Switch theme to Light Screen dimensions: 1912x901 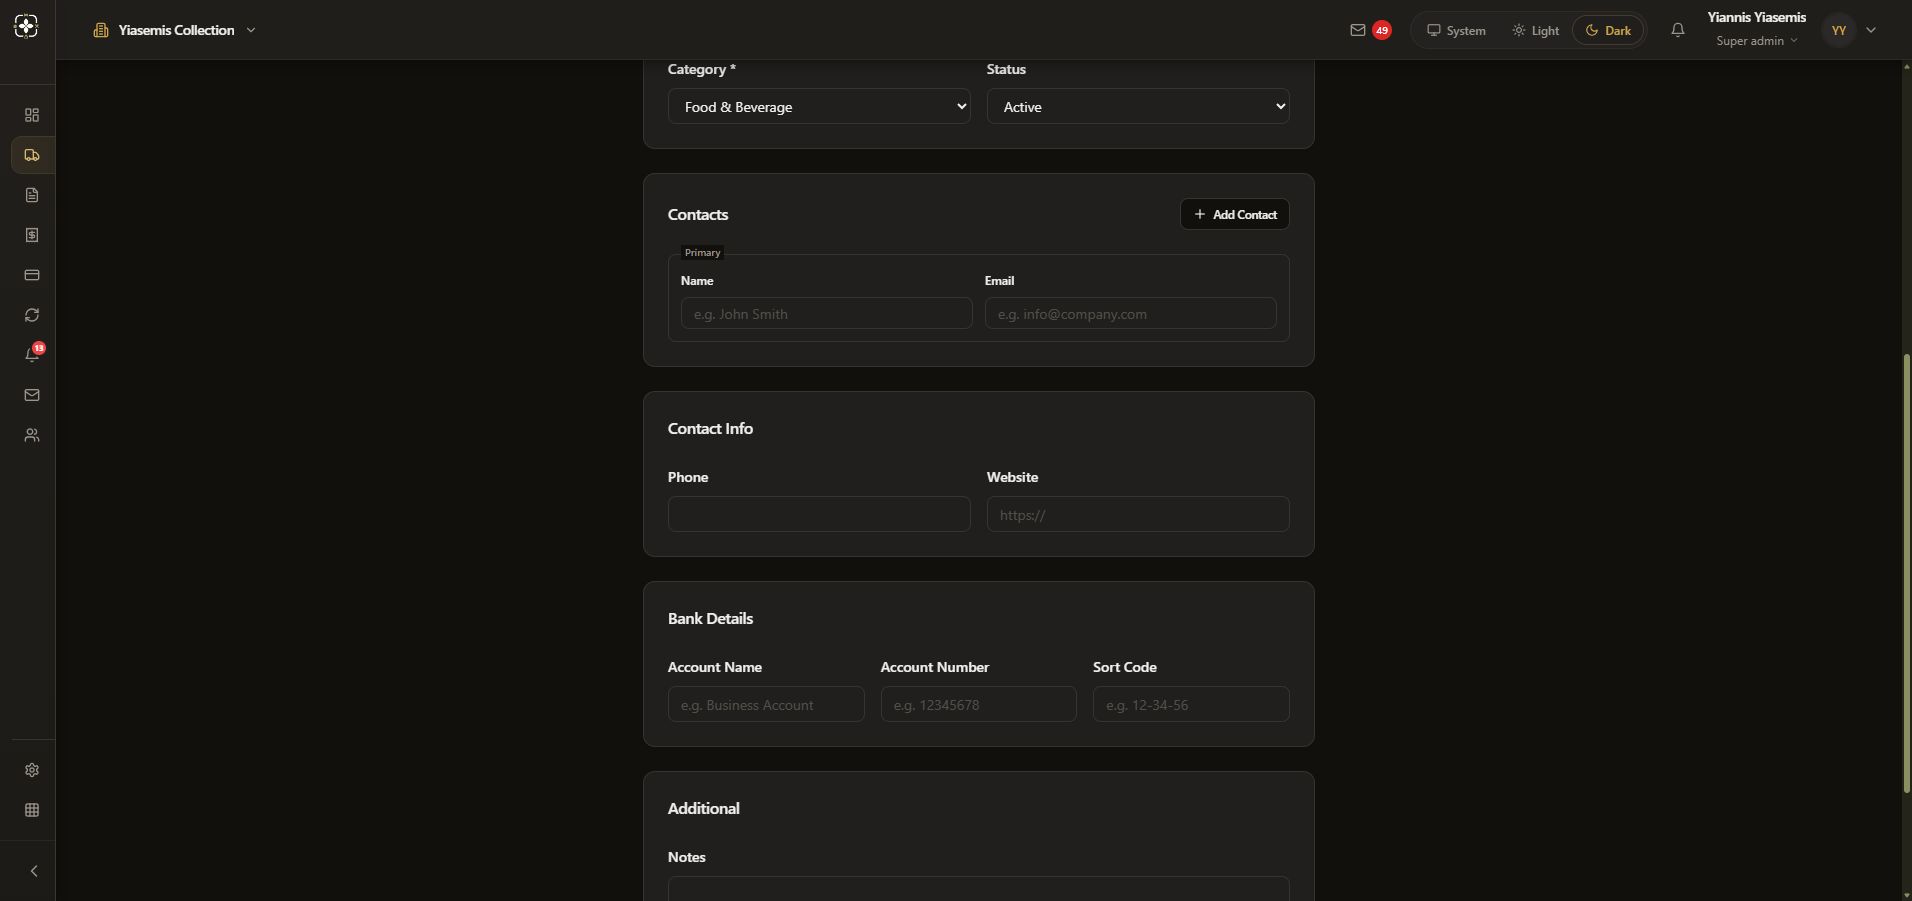(1535, 30)
